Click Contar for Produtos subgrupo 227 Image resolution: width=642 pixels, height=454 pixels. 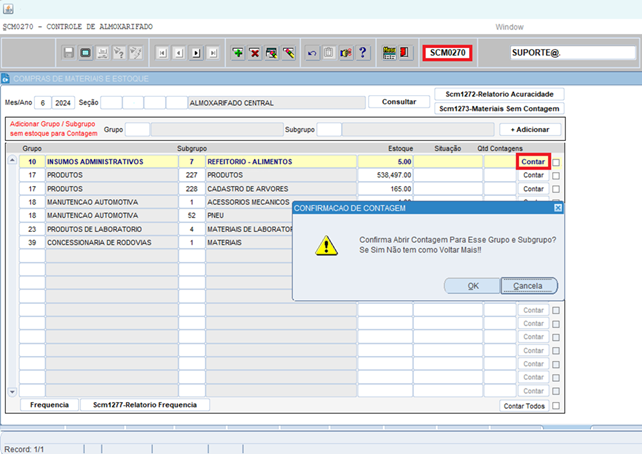coord(533,175)
